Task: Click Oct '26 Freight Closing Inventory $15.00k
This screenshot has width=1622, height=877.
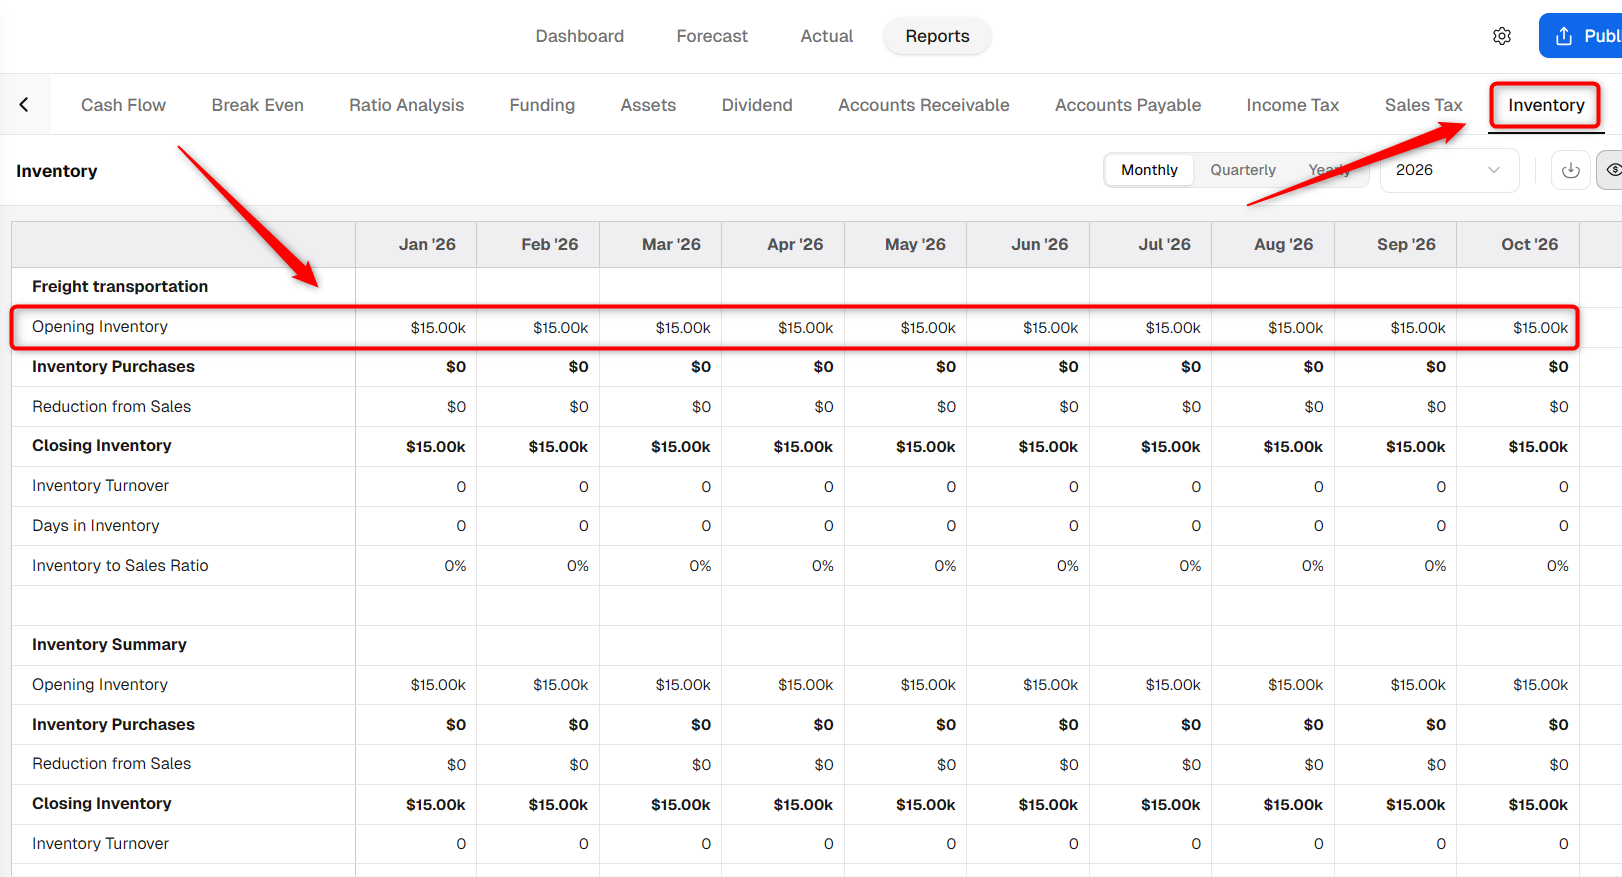Action: tap(1538, 446)
